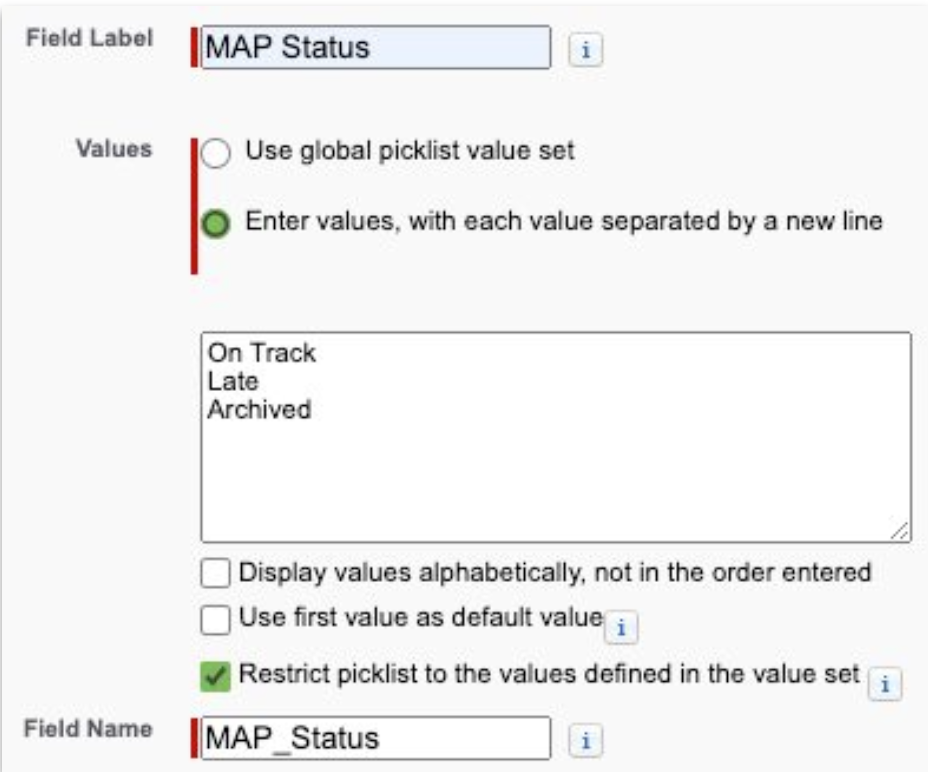Enable 'Display values alphabetically' checkbox
The width and height of the screenshot is (928, 772).
click(x=215, y=573)
